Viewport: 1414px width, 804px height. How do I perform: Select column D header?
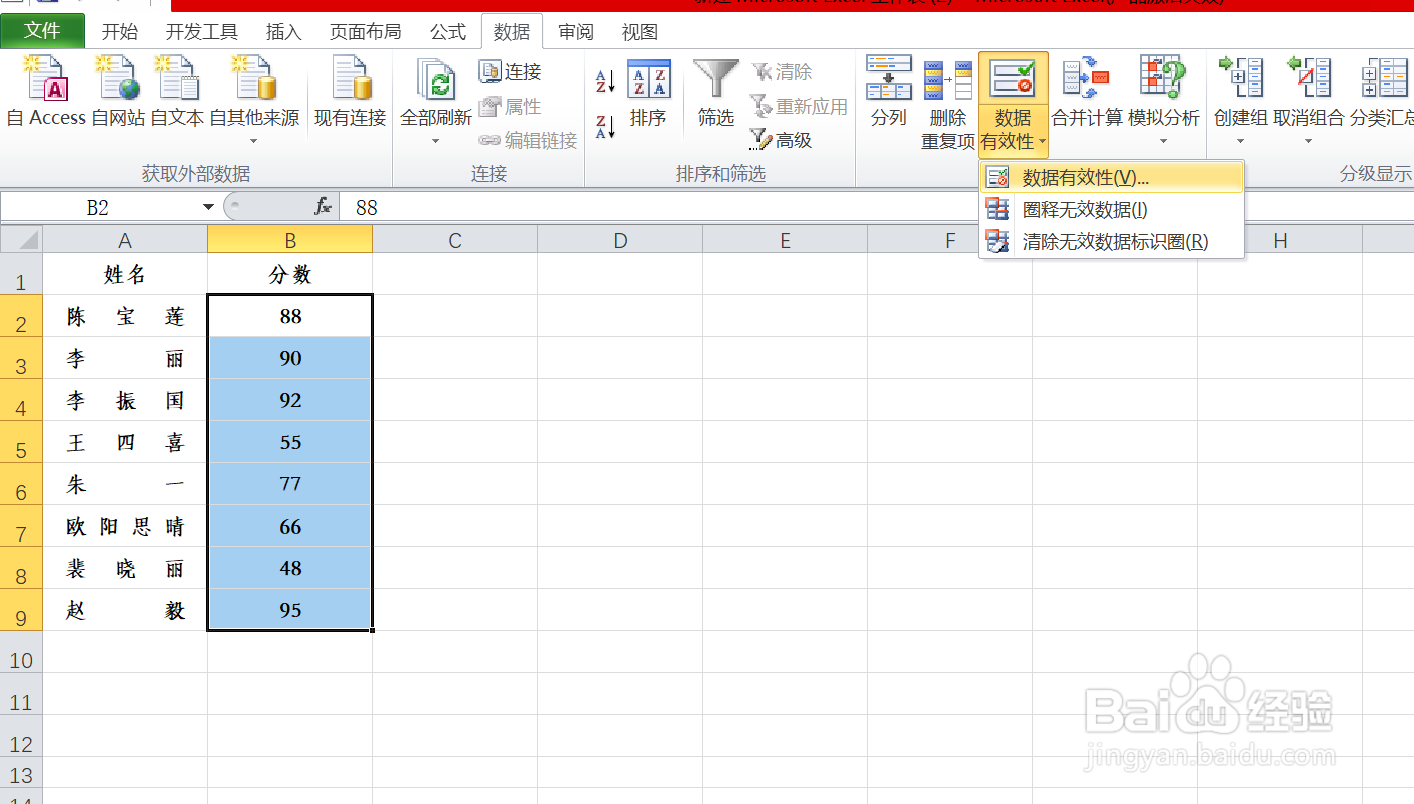(x=620, y=240)
